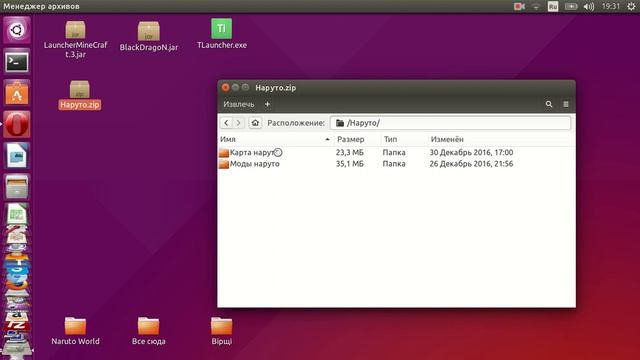Open the image viewer document icon in dock
This screenshot has height=360, width=640.
[x=17, y=156]
